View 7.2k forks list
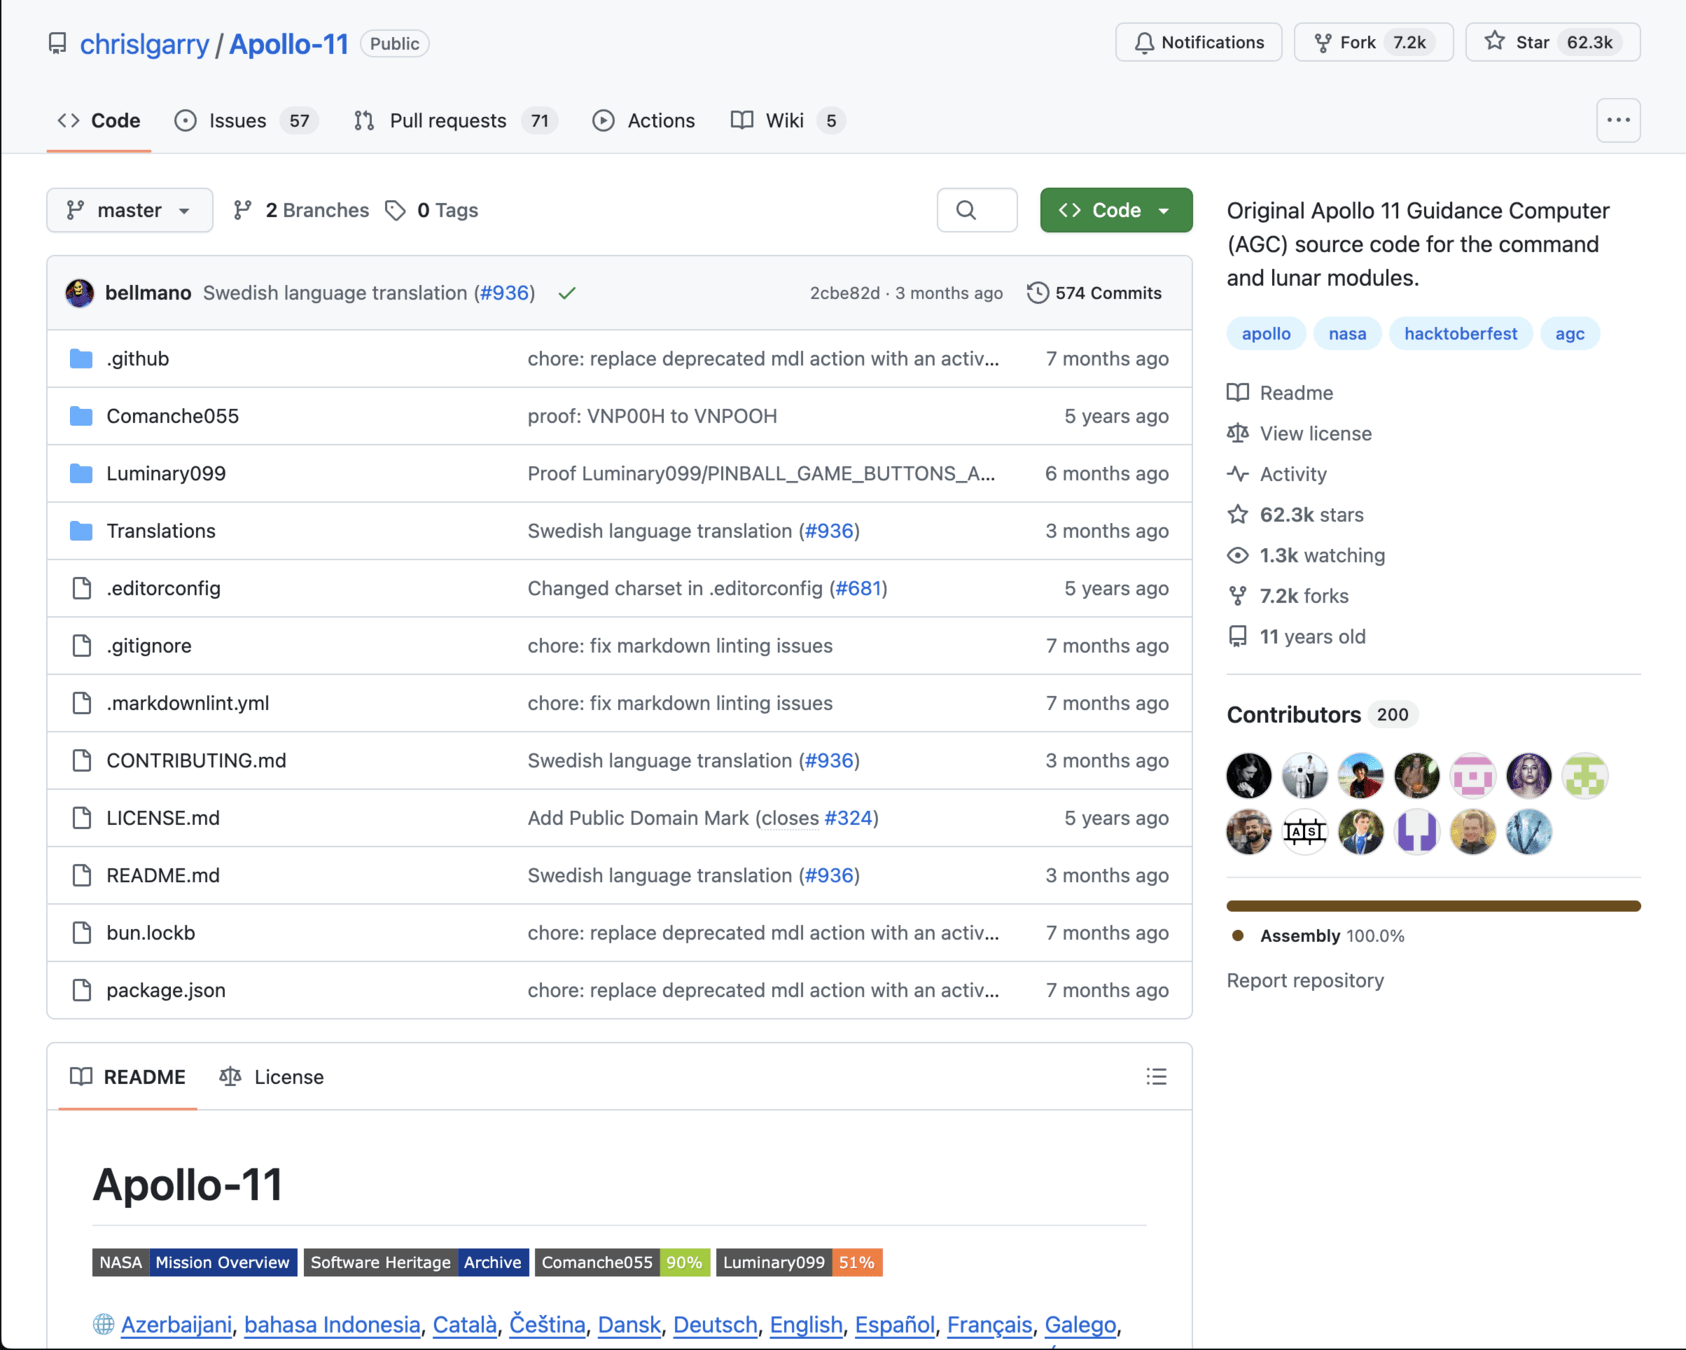The height and width of the screenshot is (1350, 1686). [1288, 596]
